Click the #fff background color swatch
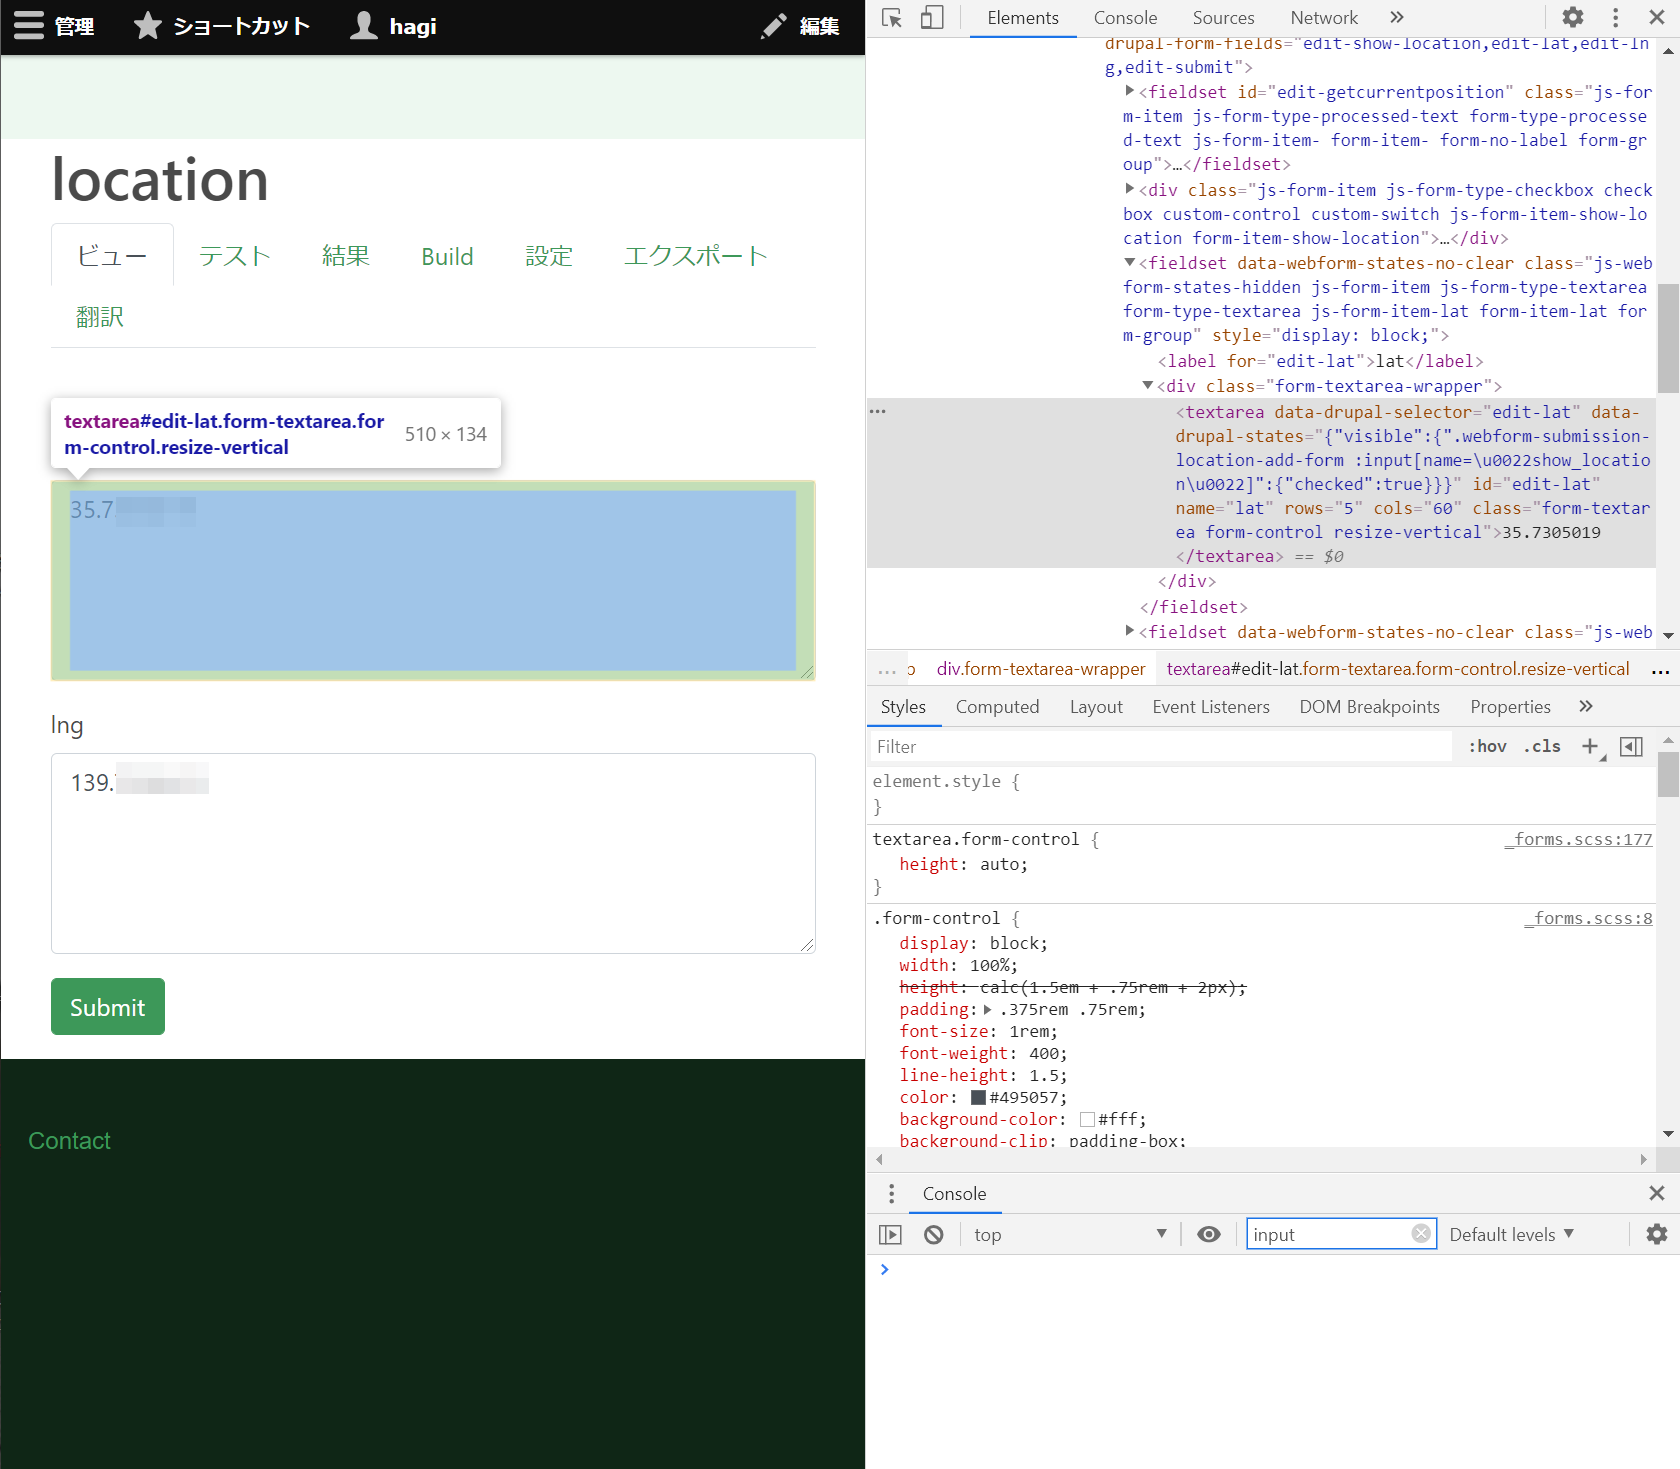Viewport: 1680px width, 1469px height. [x=1087, y=1119]
